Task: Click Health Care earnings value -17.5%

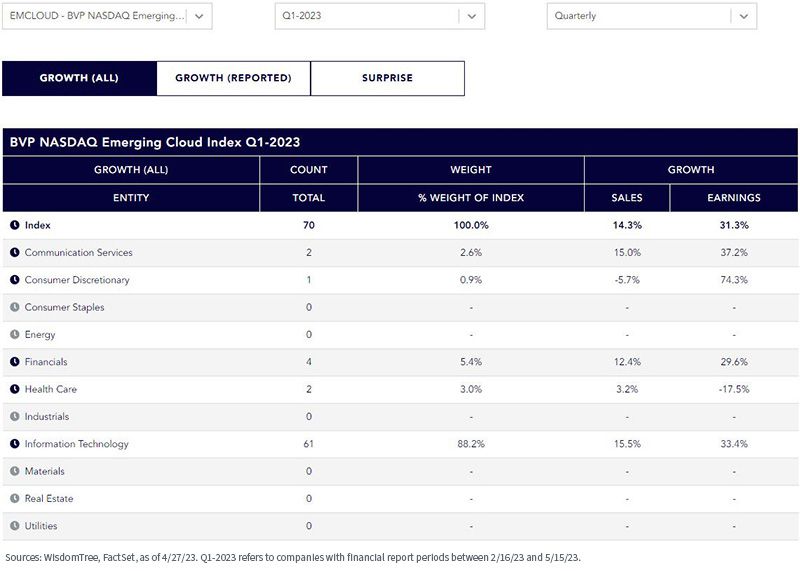Action: (x=734, y=389)
